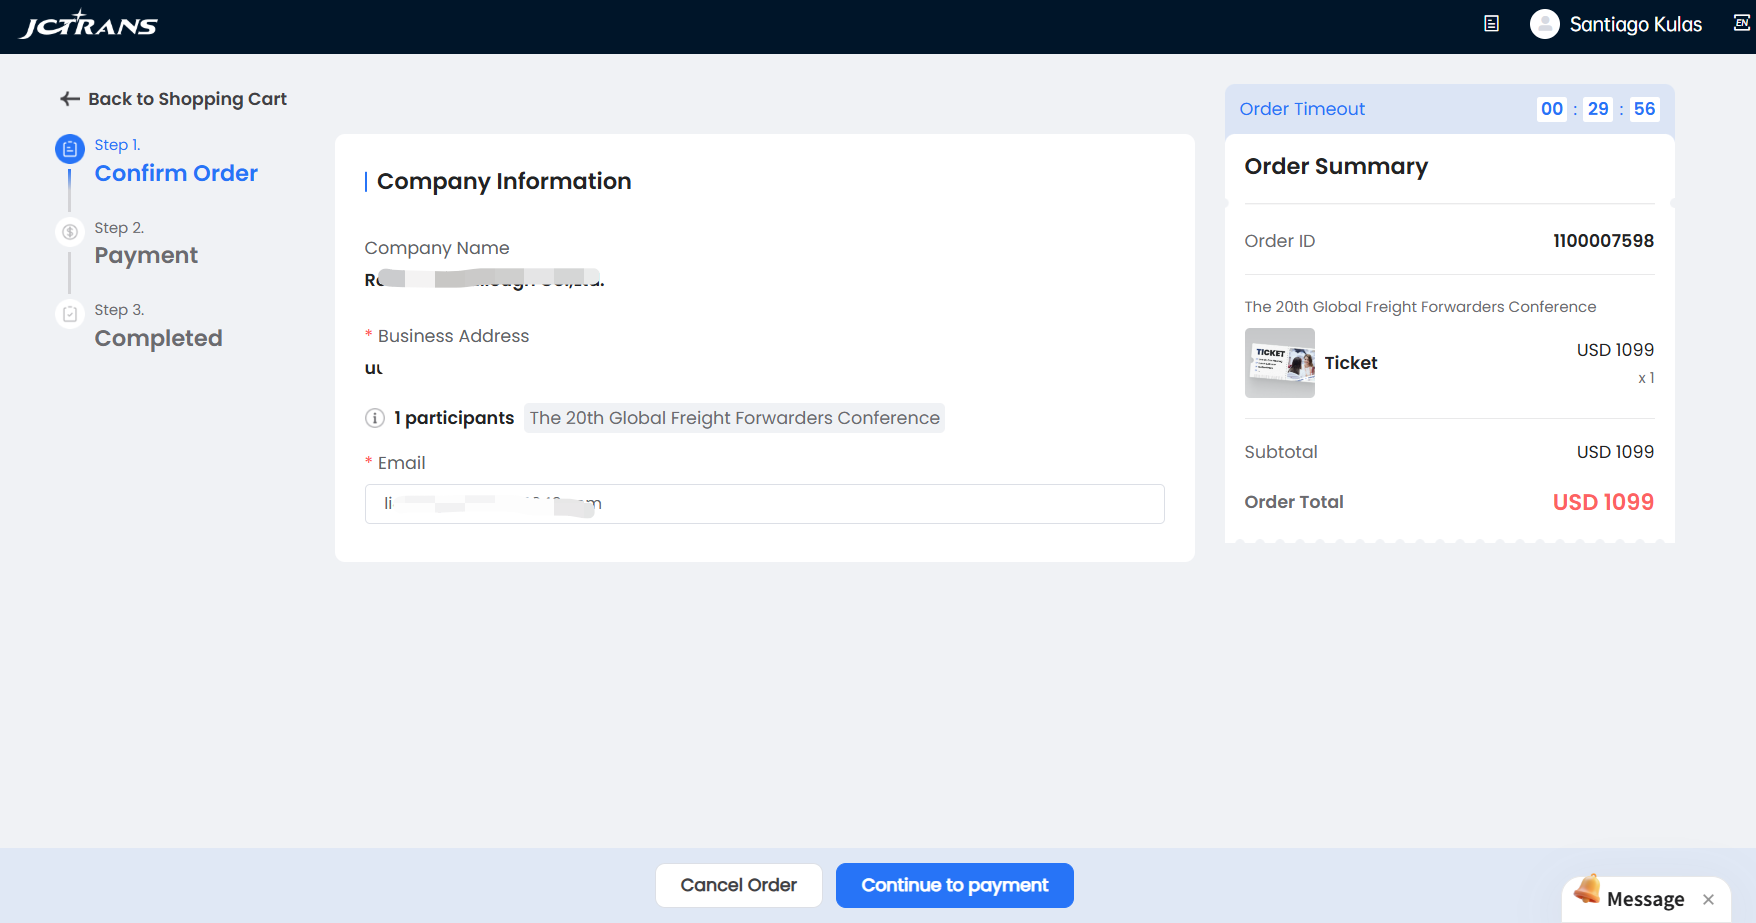Click the participants info icon
Screen dimensions: 1756x923
(375, 418)
